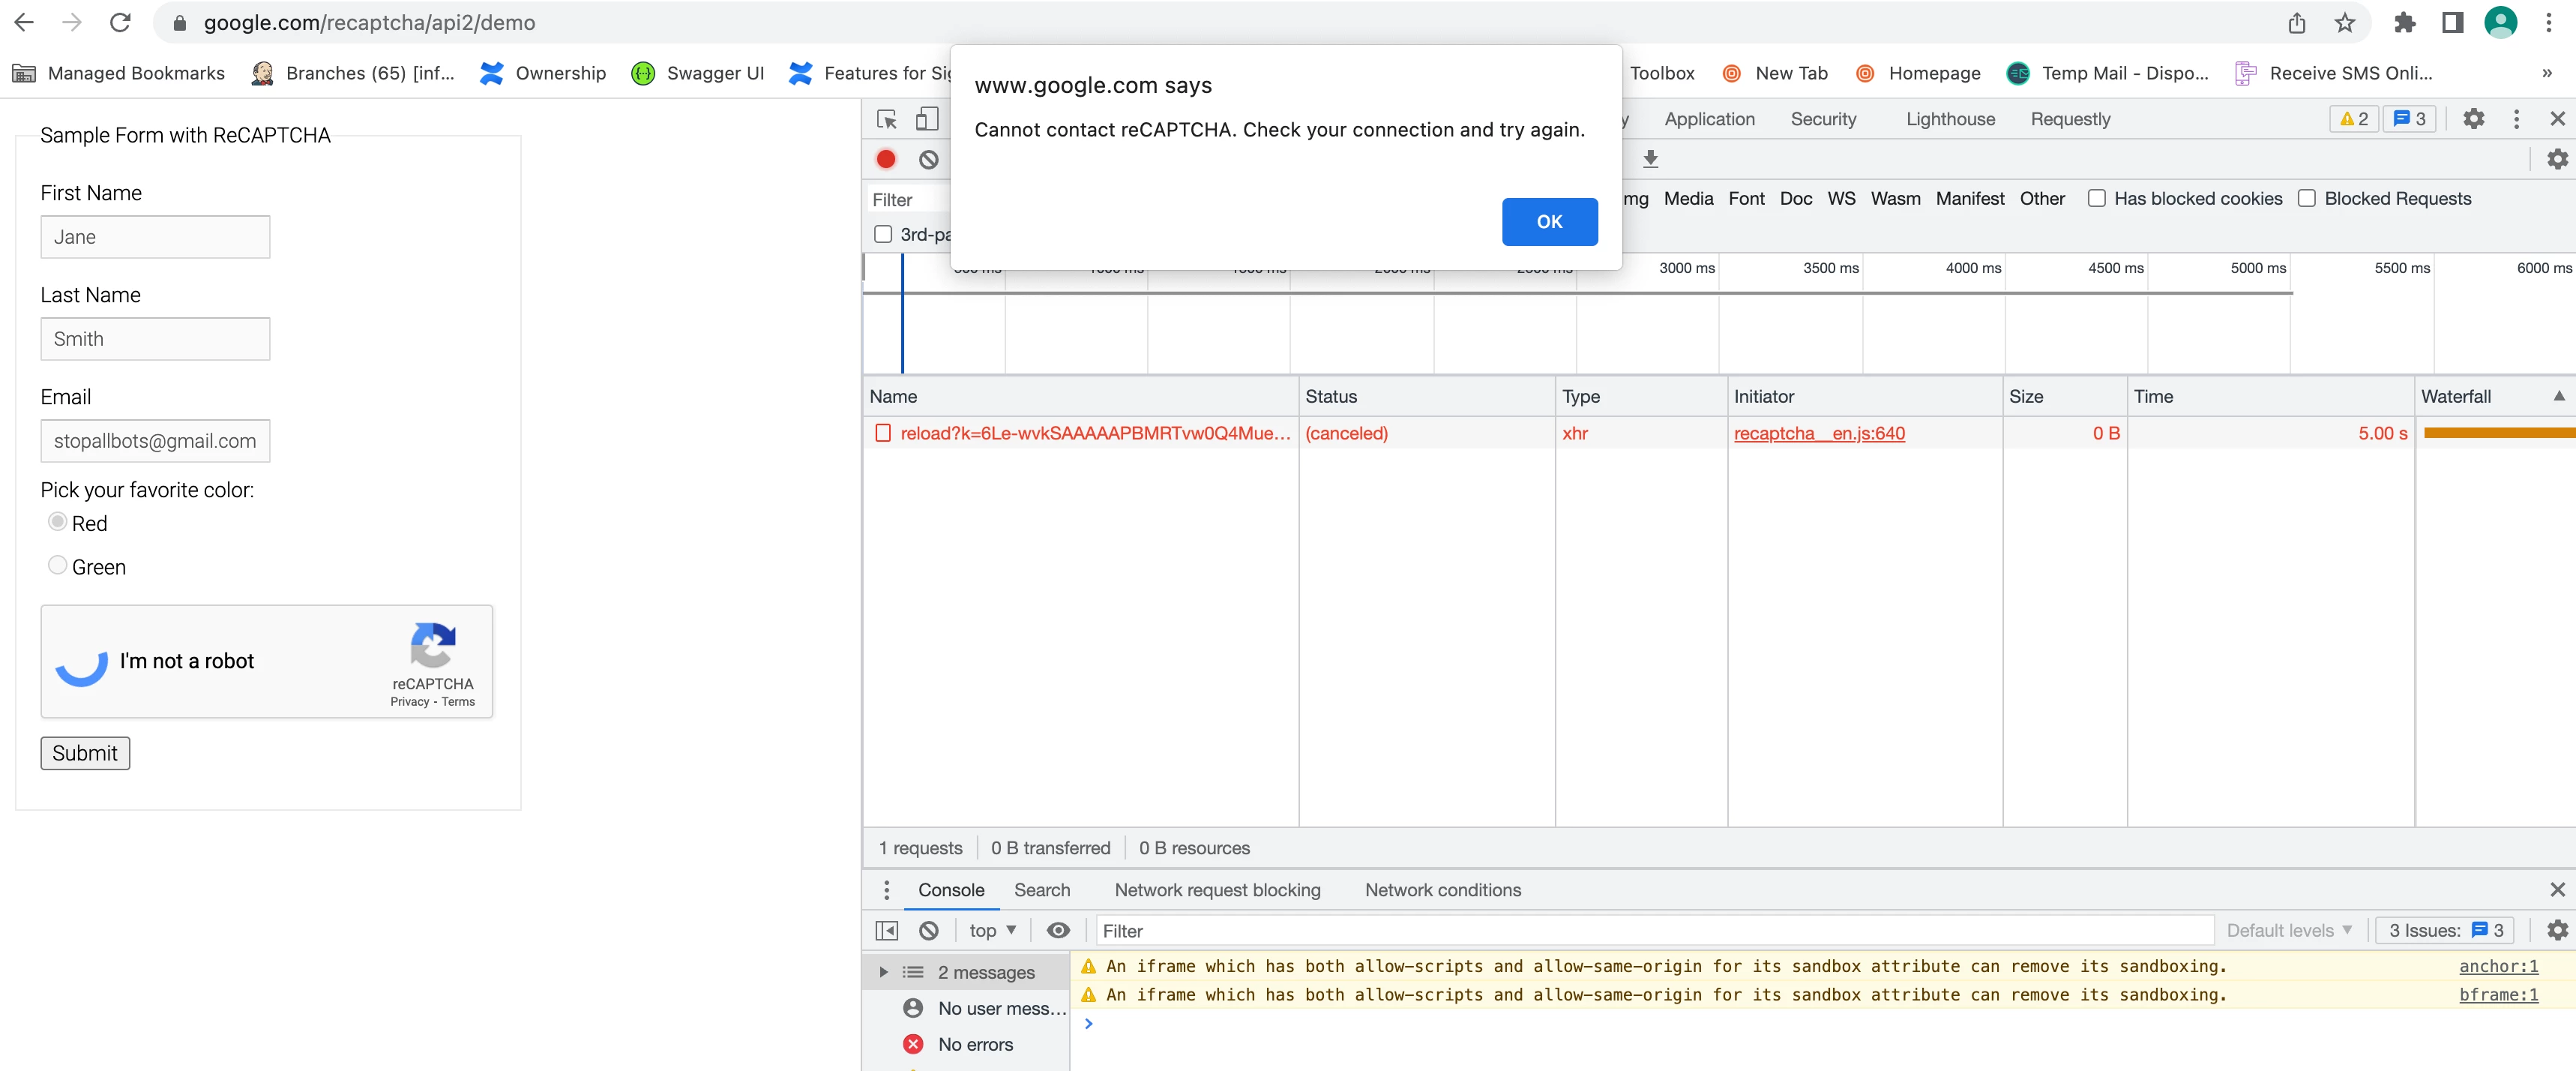Click the reCAPTCHA Terms link
2576x1071 pixels.
click(458, 702)
